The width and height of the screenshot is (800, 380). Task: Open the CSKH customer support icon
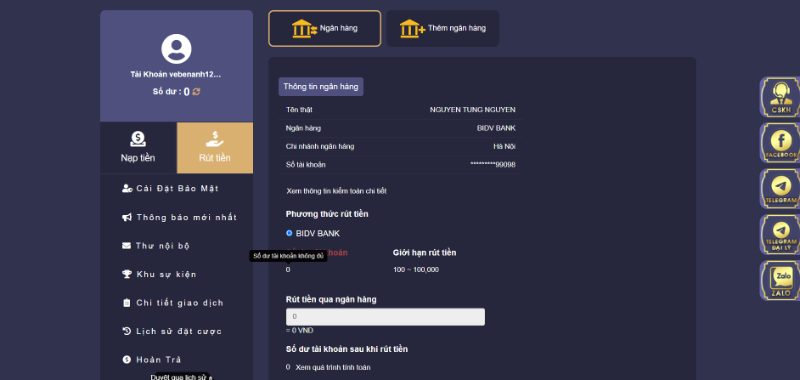click(780, 97)
